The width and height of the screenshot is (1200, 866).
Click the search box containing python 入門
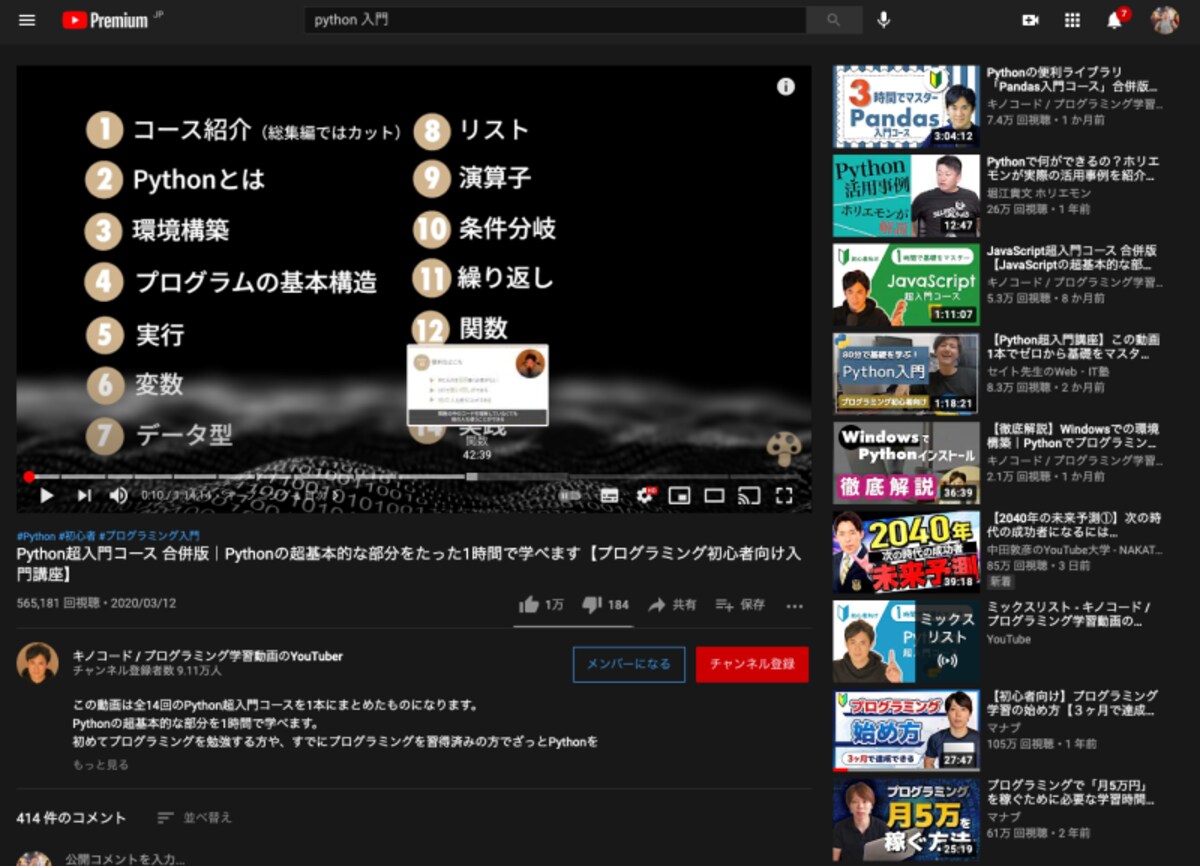click(x=555, y=20)
